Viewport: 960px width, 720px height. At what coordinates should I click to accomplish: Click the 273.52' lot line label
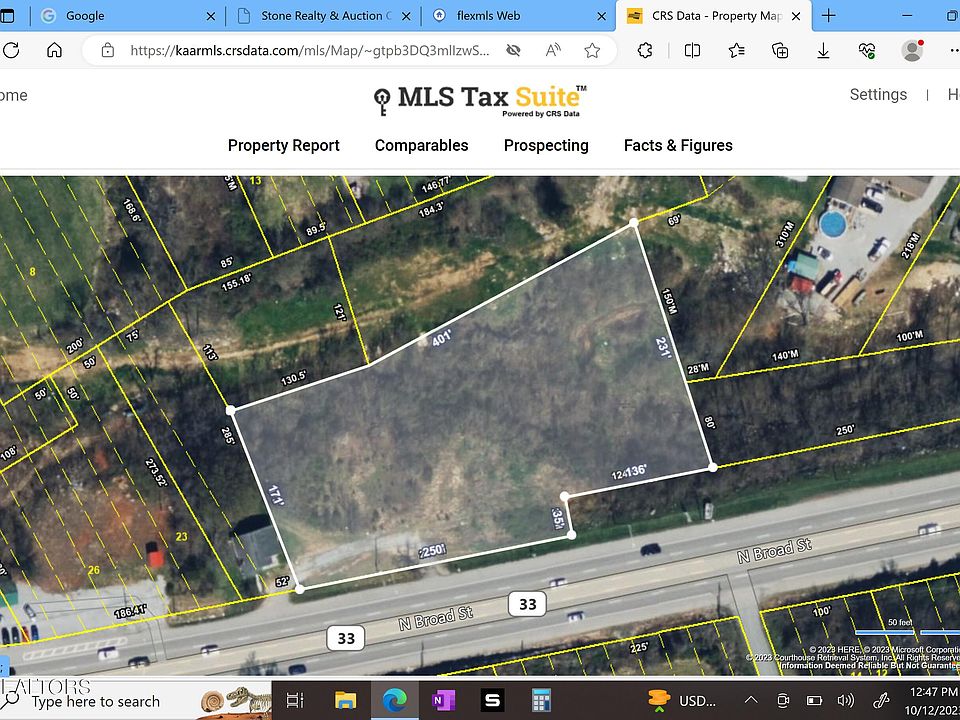156,473
